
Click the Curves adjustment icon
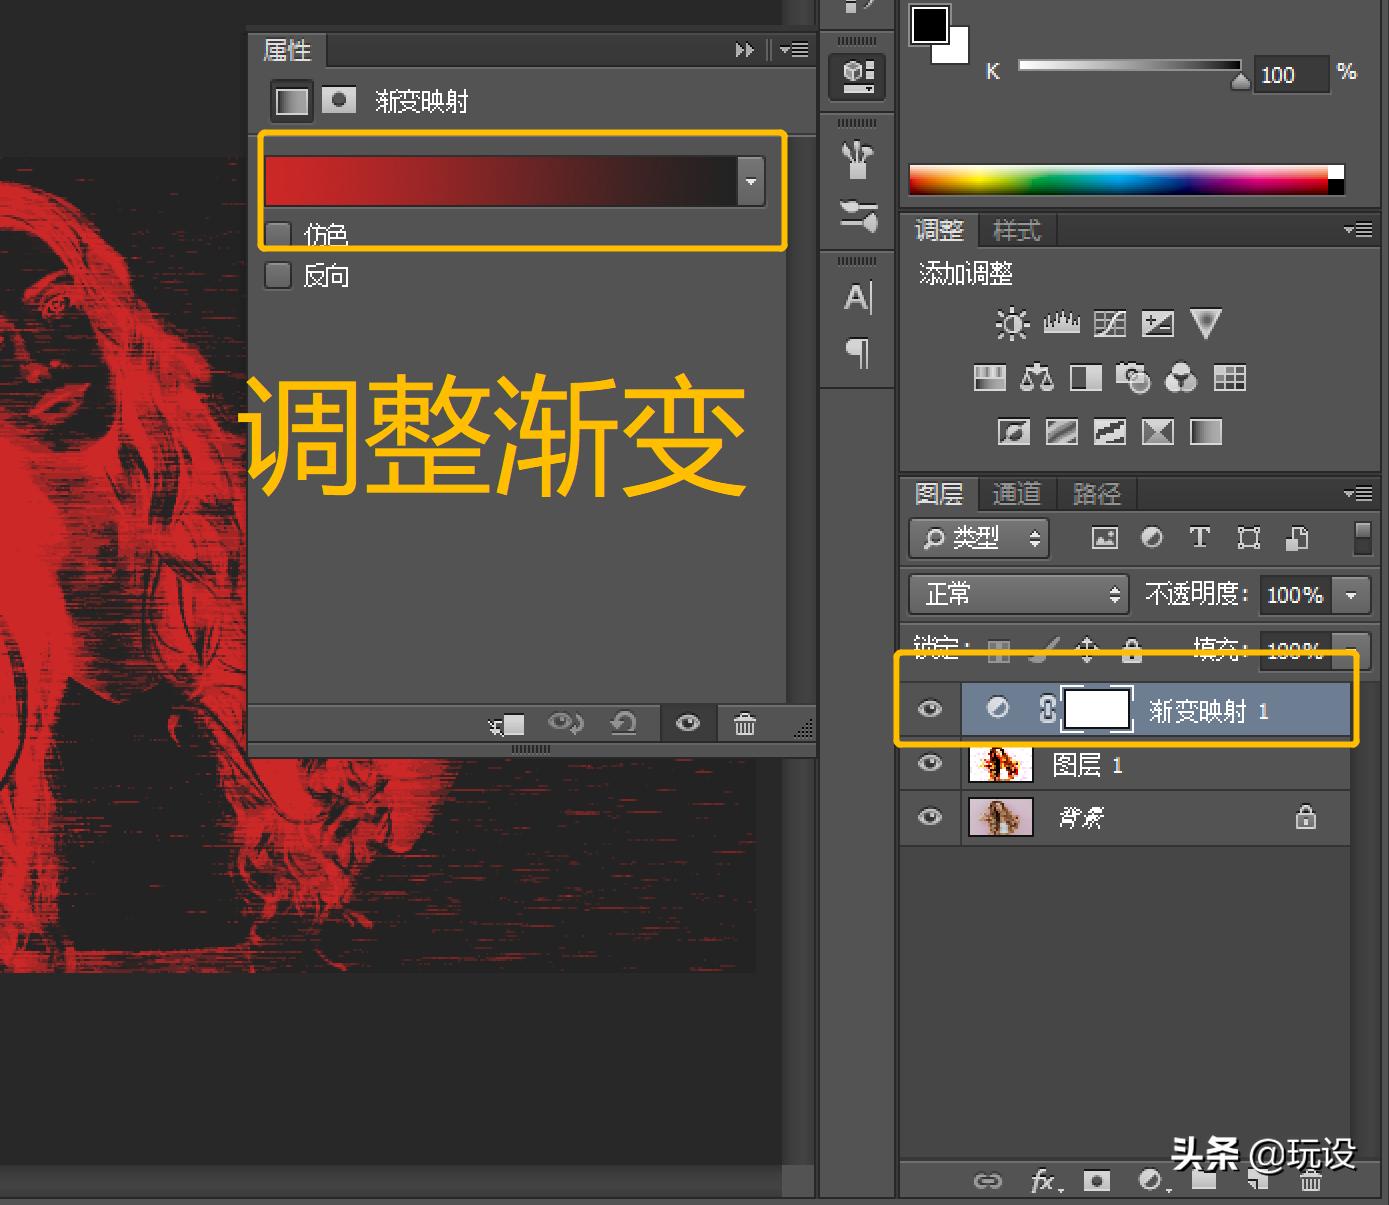coord(1109,324)
